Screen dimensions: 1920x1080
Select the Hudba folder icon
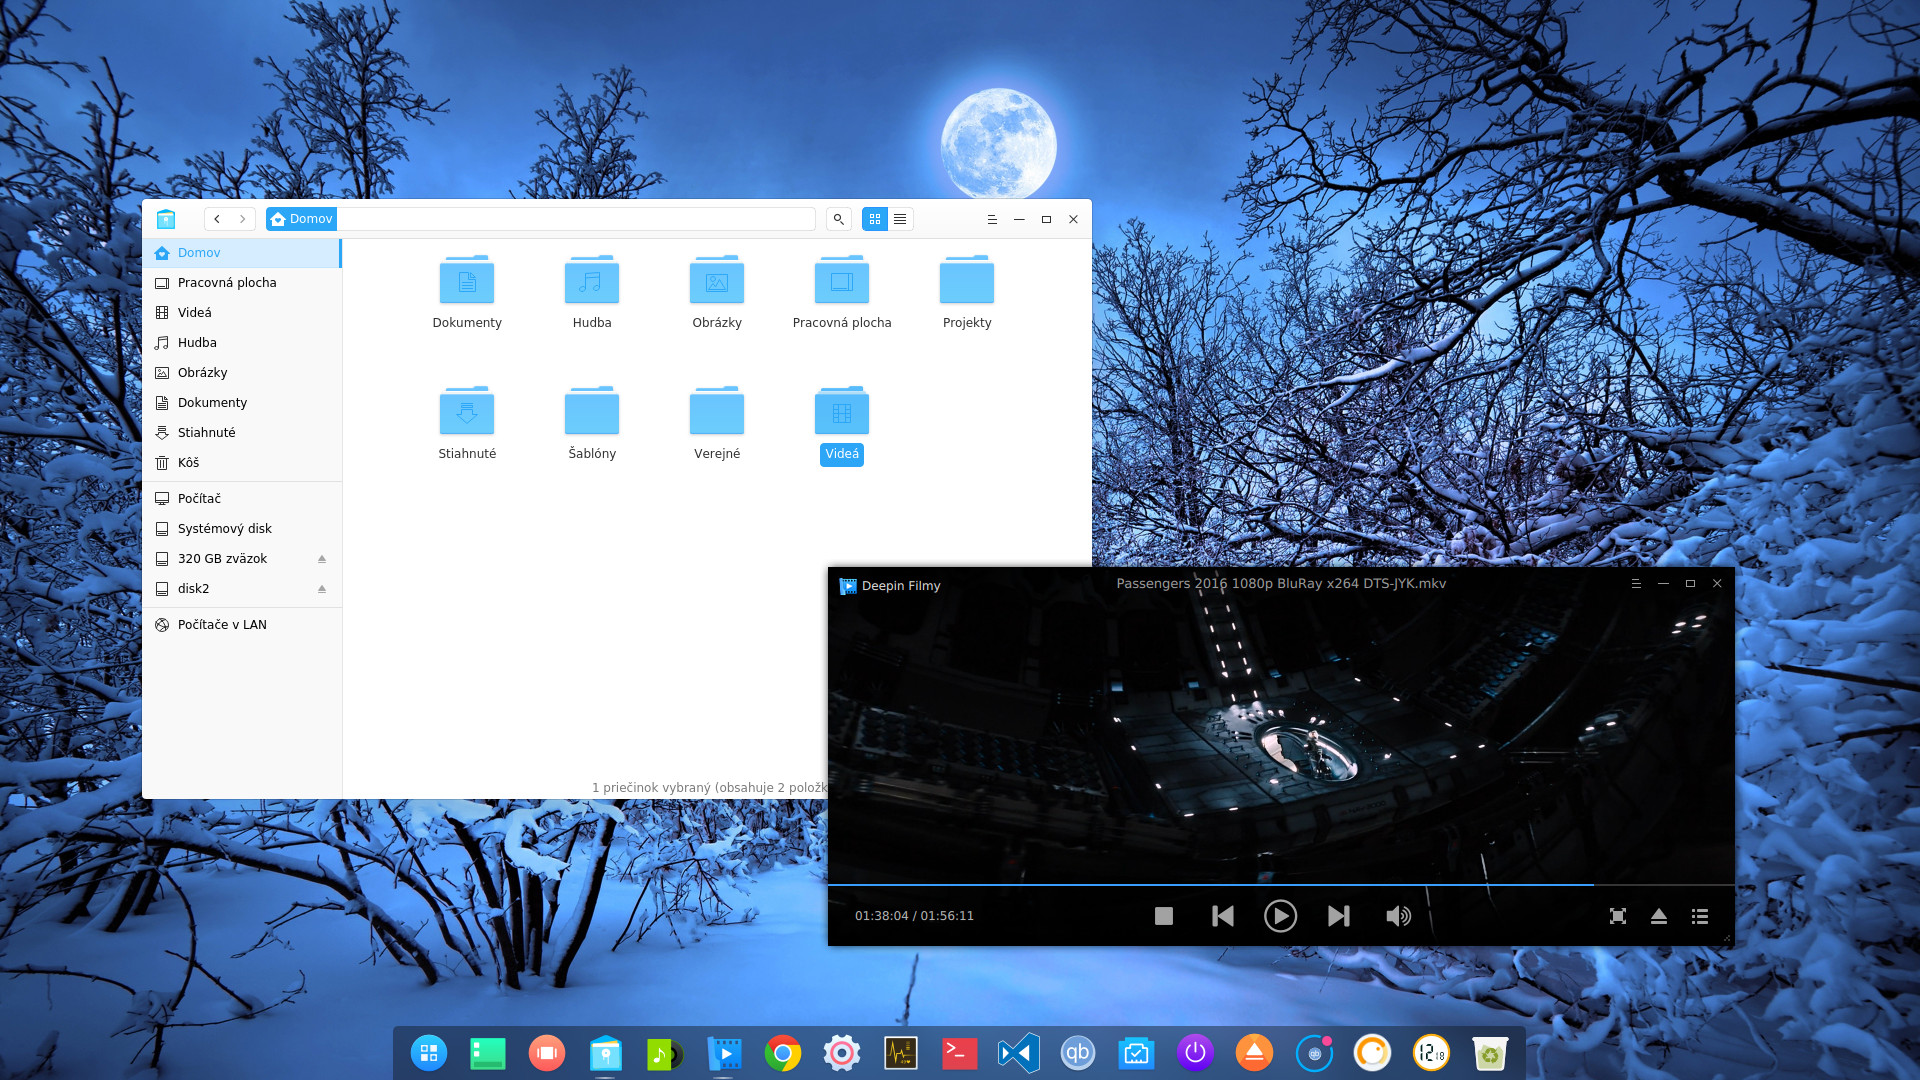click(x=592, y=280)
